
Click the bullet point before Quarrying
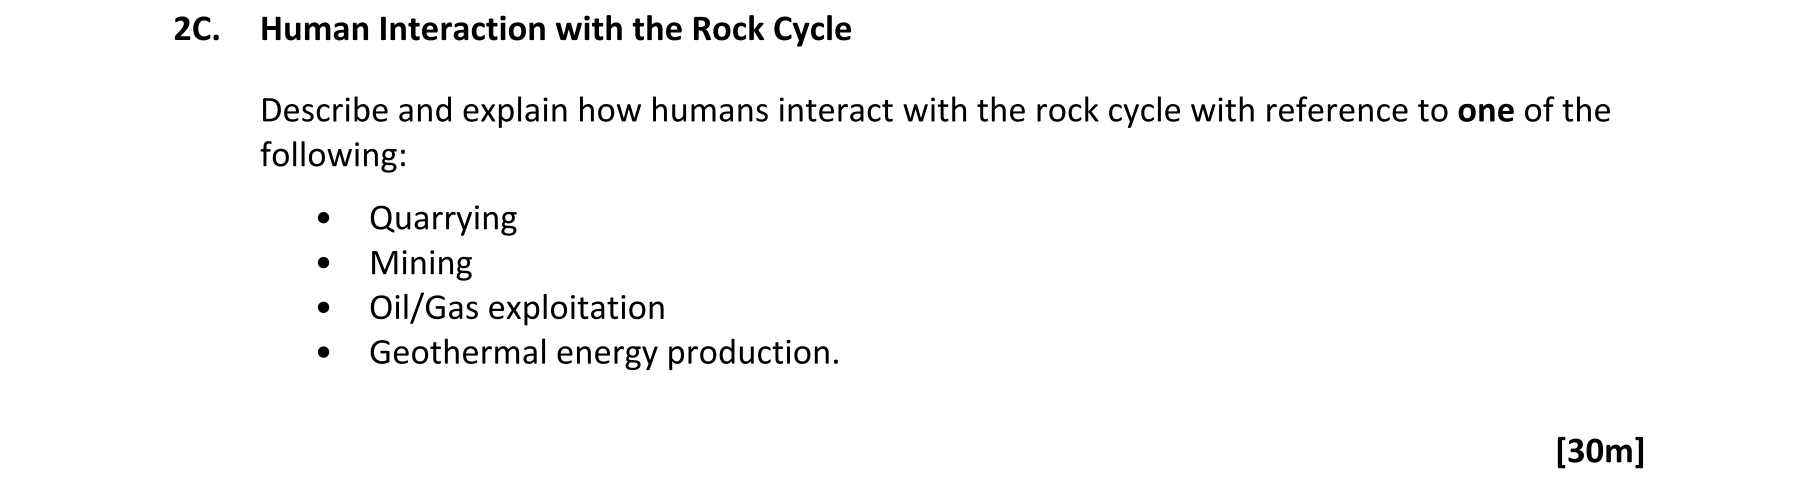click(322, 218)
